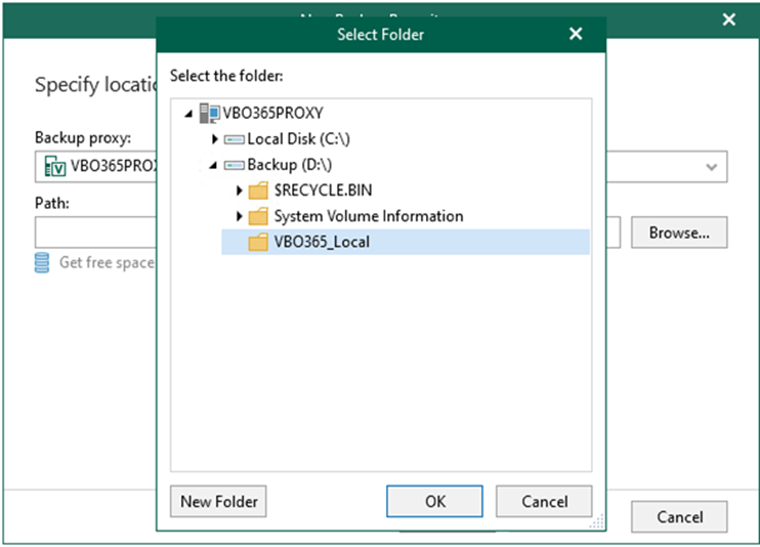This screenshot has width=760, height=547.
Task: Click the Local Disk (C:\) drive icon
Action: point(234,140)
